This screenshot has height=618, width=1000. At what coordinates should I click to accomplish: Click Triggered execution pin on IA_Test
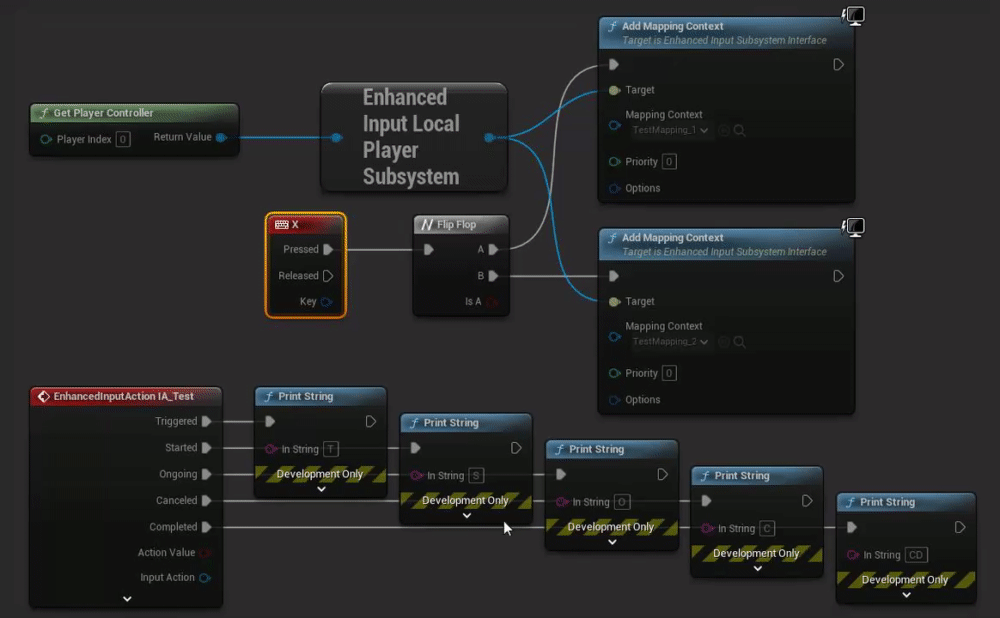tap(206, 422)
